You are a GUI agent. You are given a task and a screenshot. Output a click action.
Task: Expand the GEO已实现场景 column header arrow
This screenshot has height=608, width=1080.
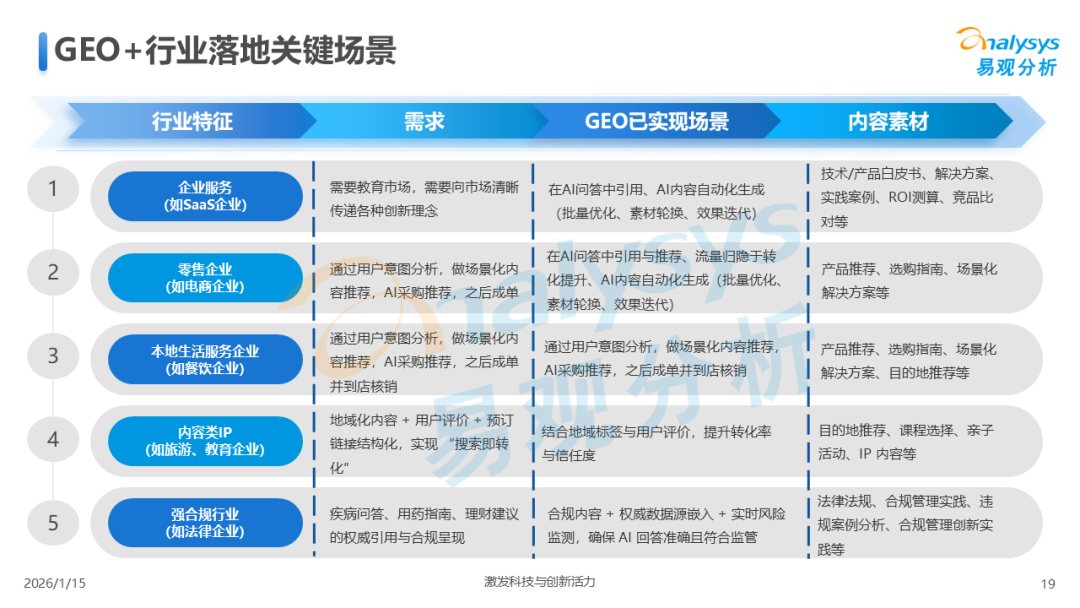pyautogui.click(x=658, y=122)
